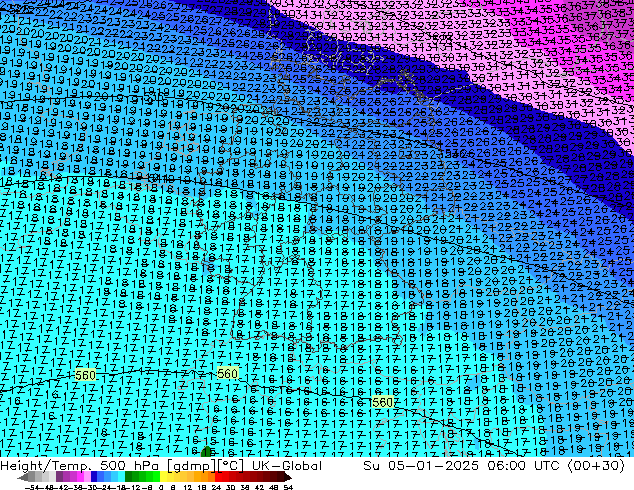634x490 pixels.
Task: Click the '[gdmp][°C]' units label
Action: (205, 466)
